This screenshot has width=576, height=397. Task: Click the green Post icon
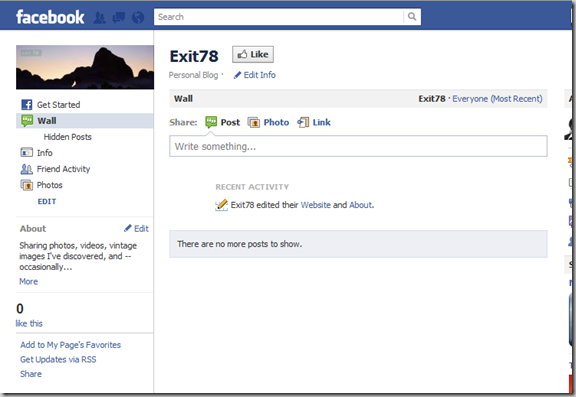click(211, 122)
